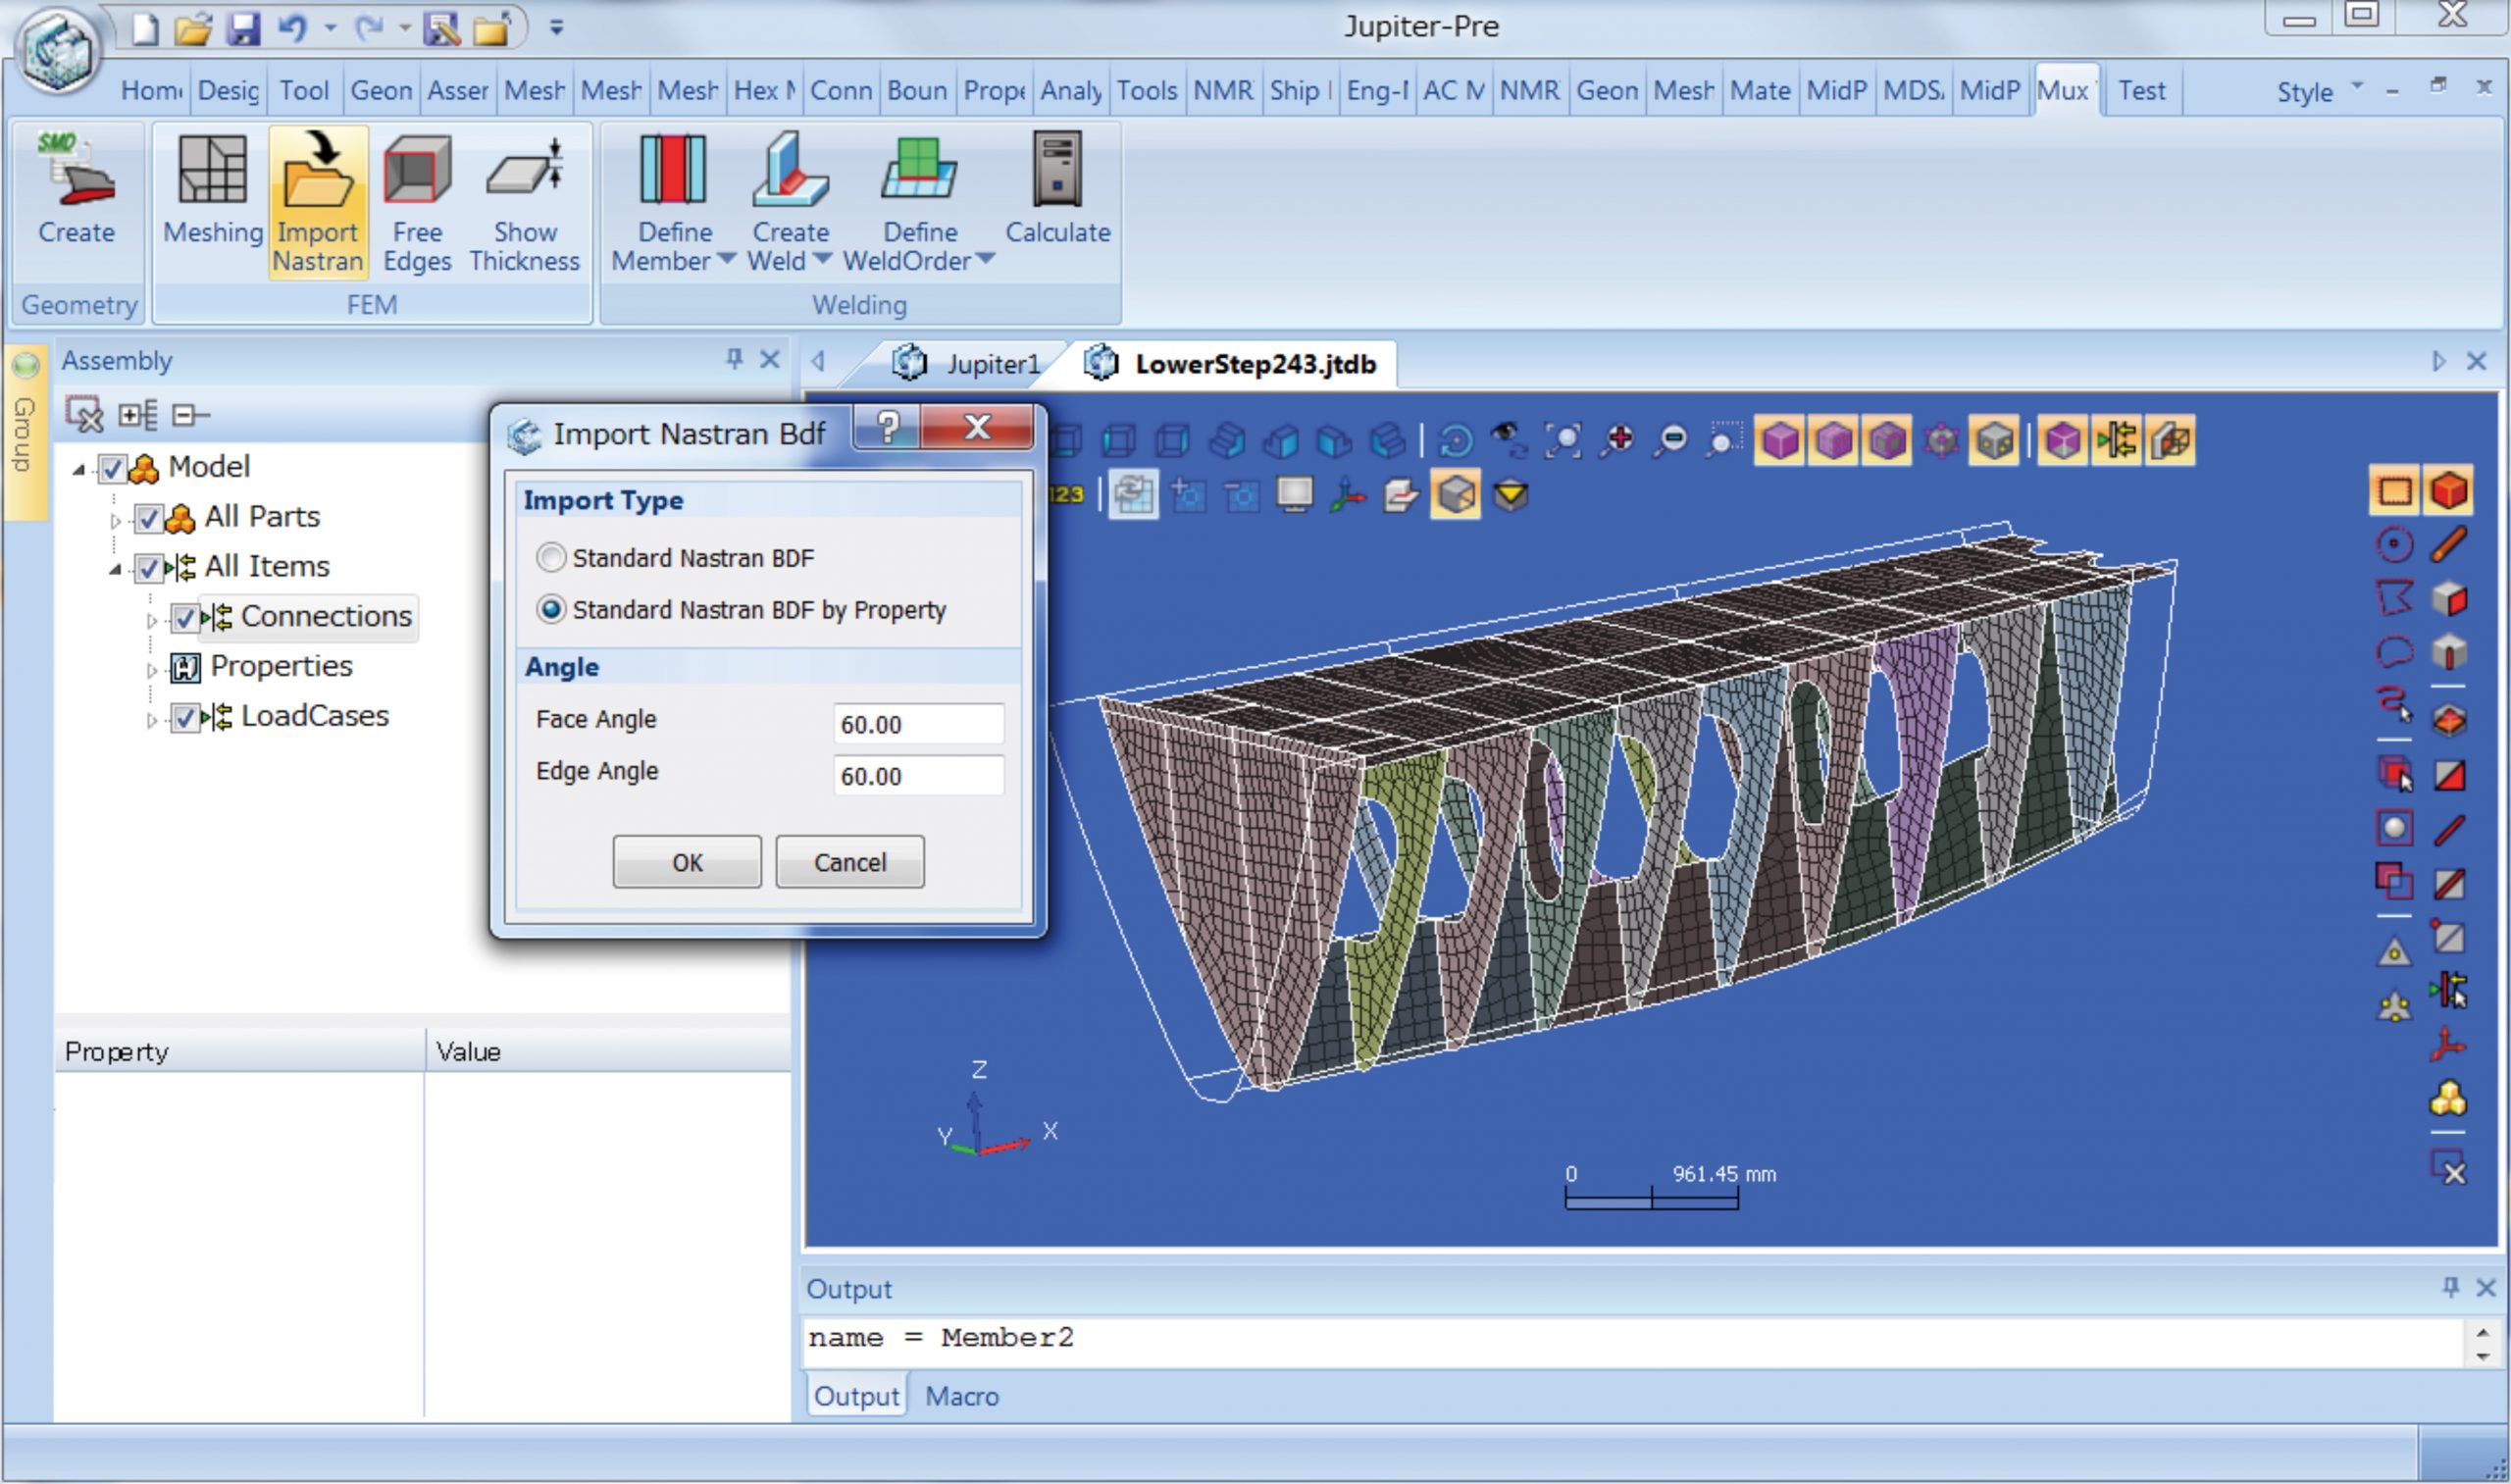Toggle the Connections checkbox
The image size is (2511, 1484).
click(x=185, y=618)
